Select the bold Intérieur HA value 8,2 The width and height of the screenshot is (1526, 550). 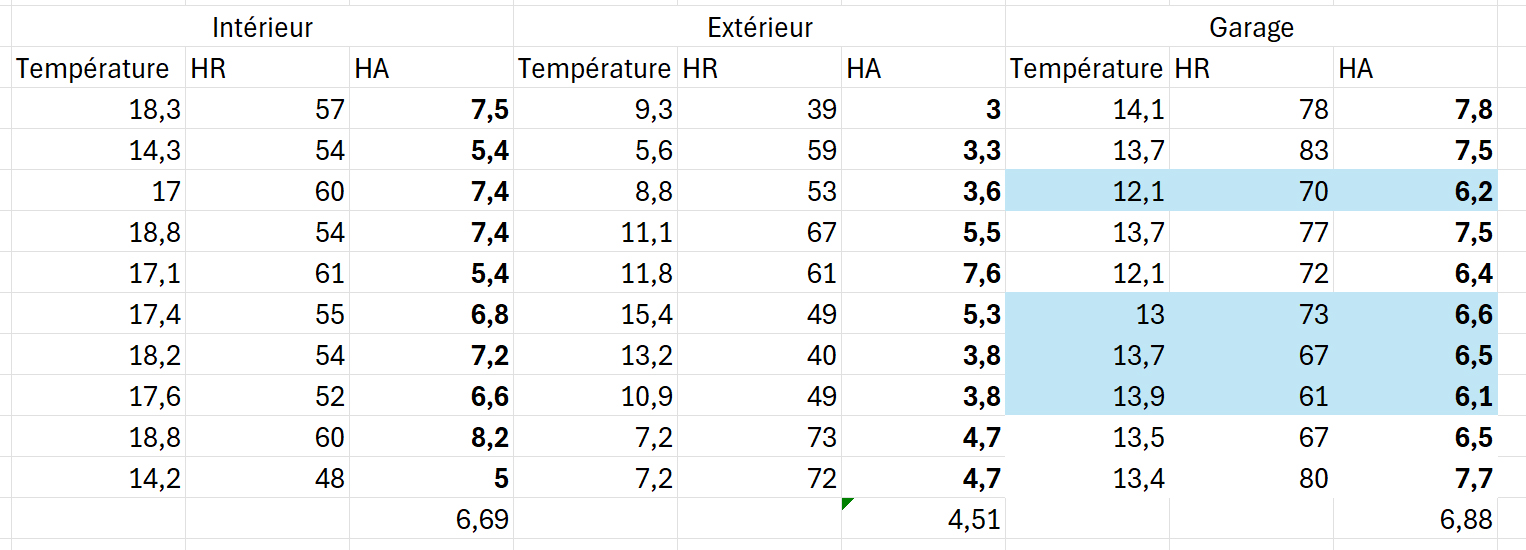[431, 437]
